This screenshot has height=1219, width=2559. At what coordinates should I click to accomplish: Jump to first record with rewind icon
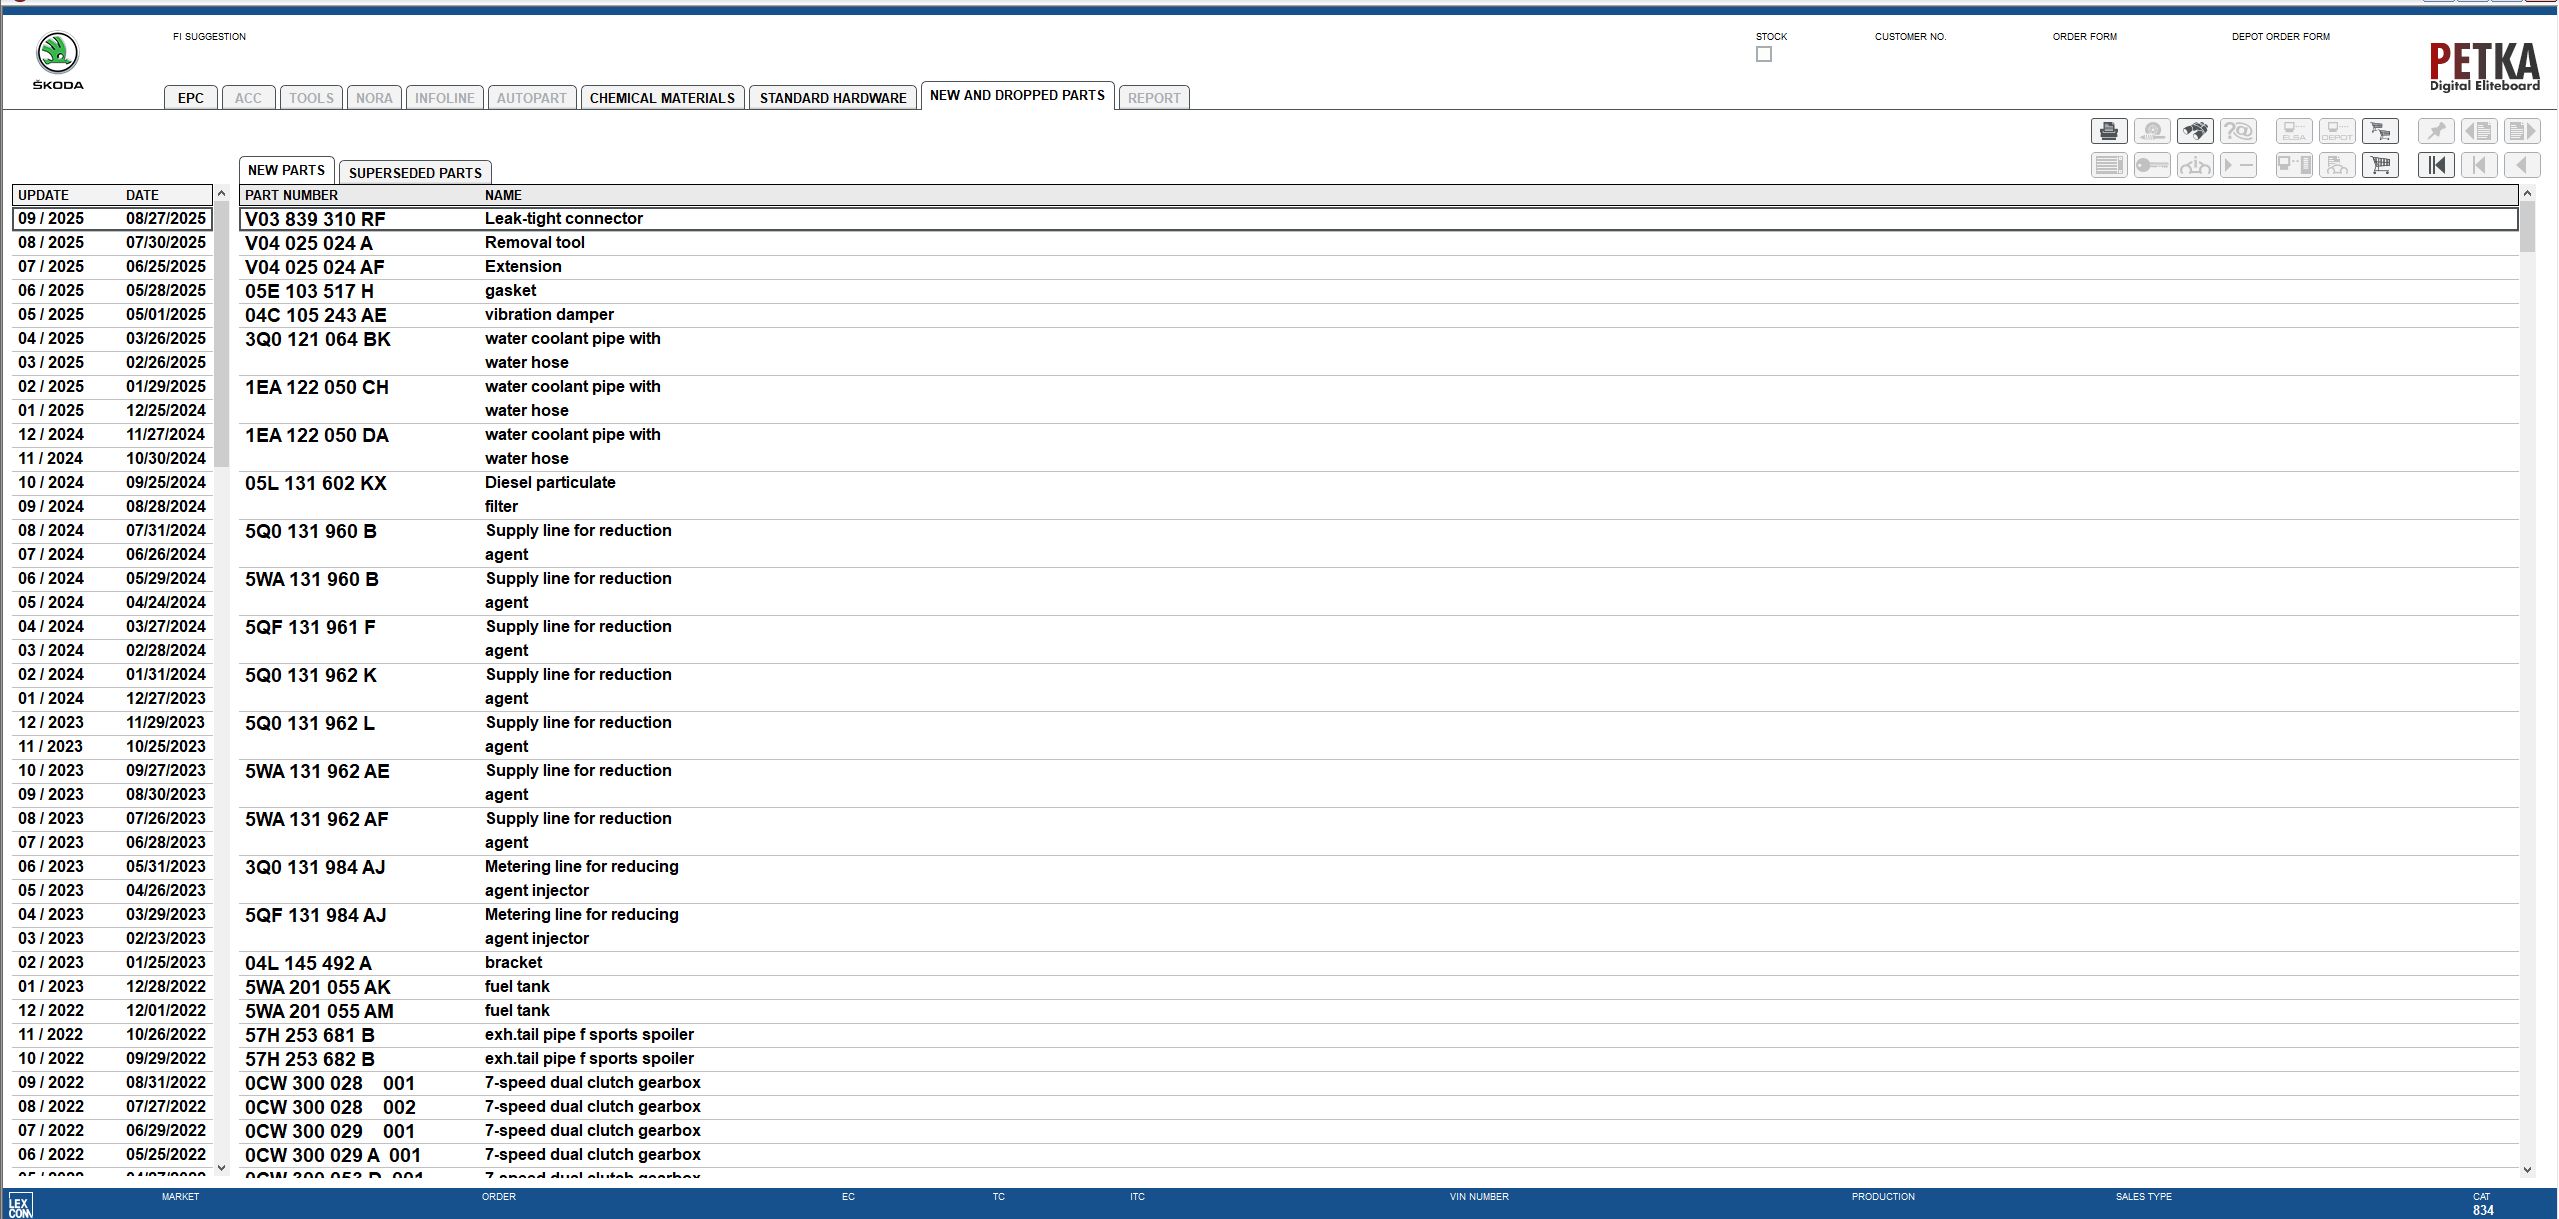coord(2437,165)
